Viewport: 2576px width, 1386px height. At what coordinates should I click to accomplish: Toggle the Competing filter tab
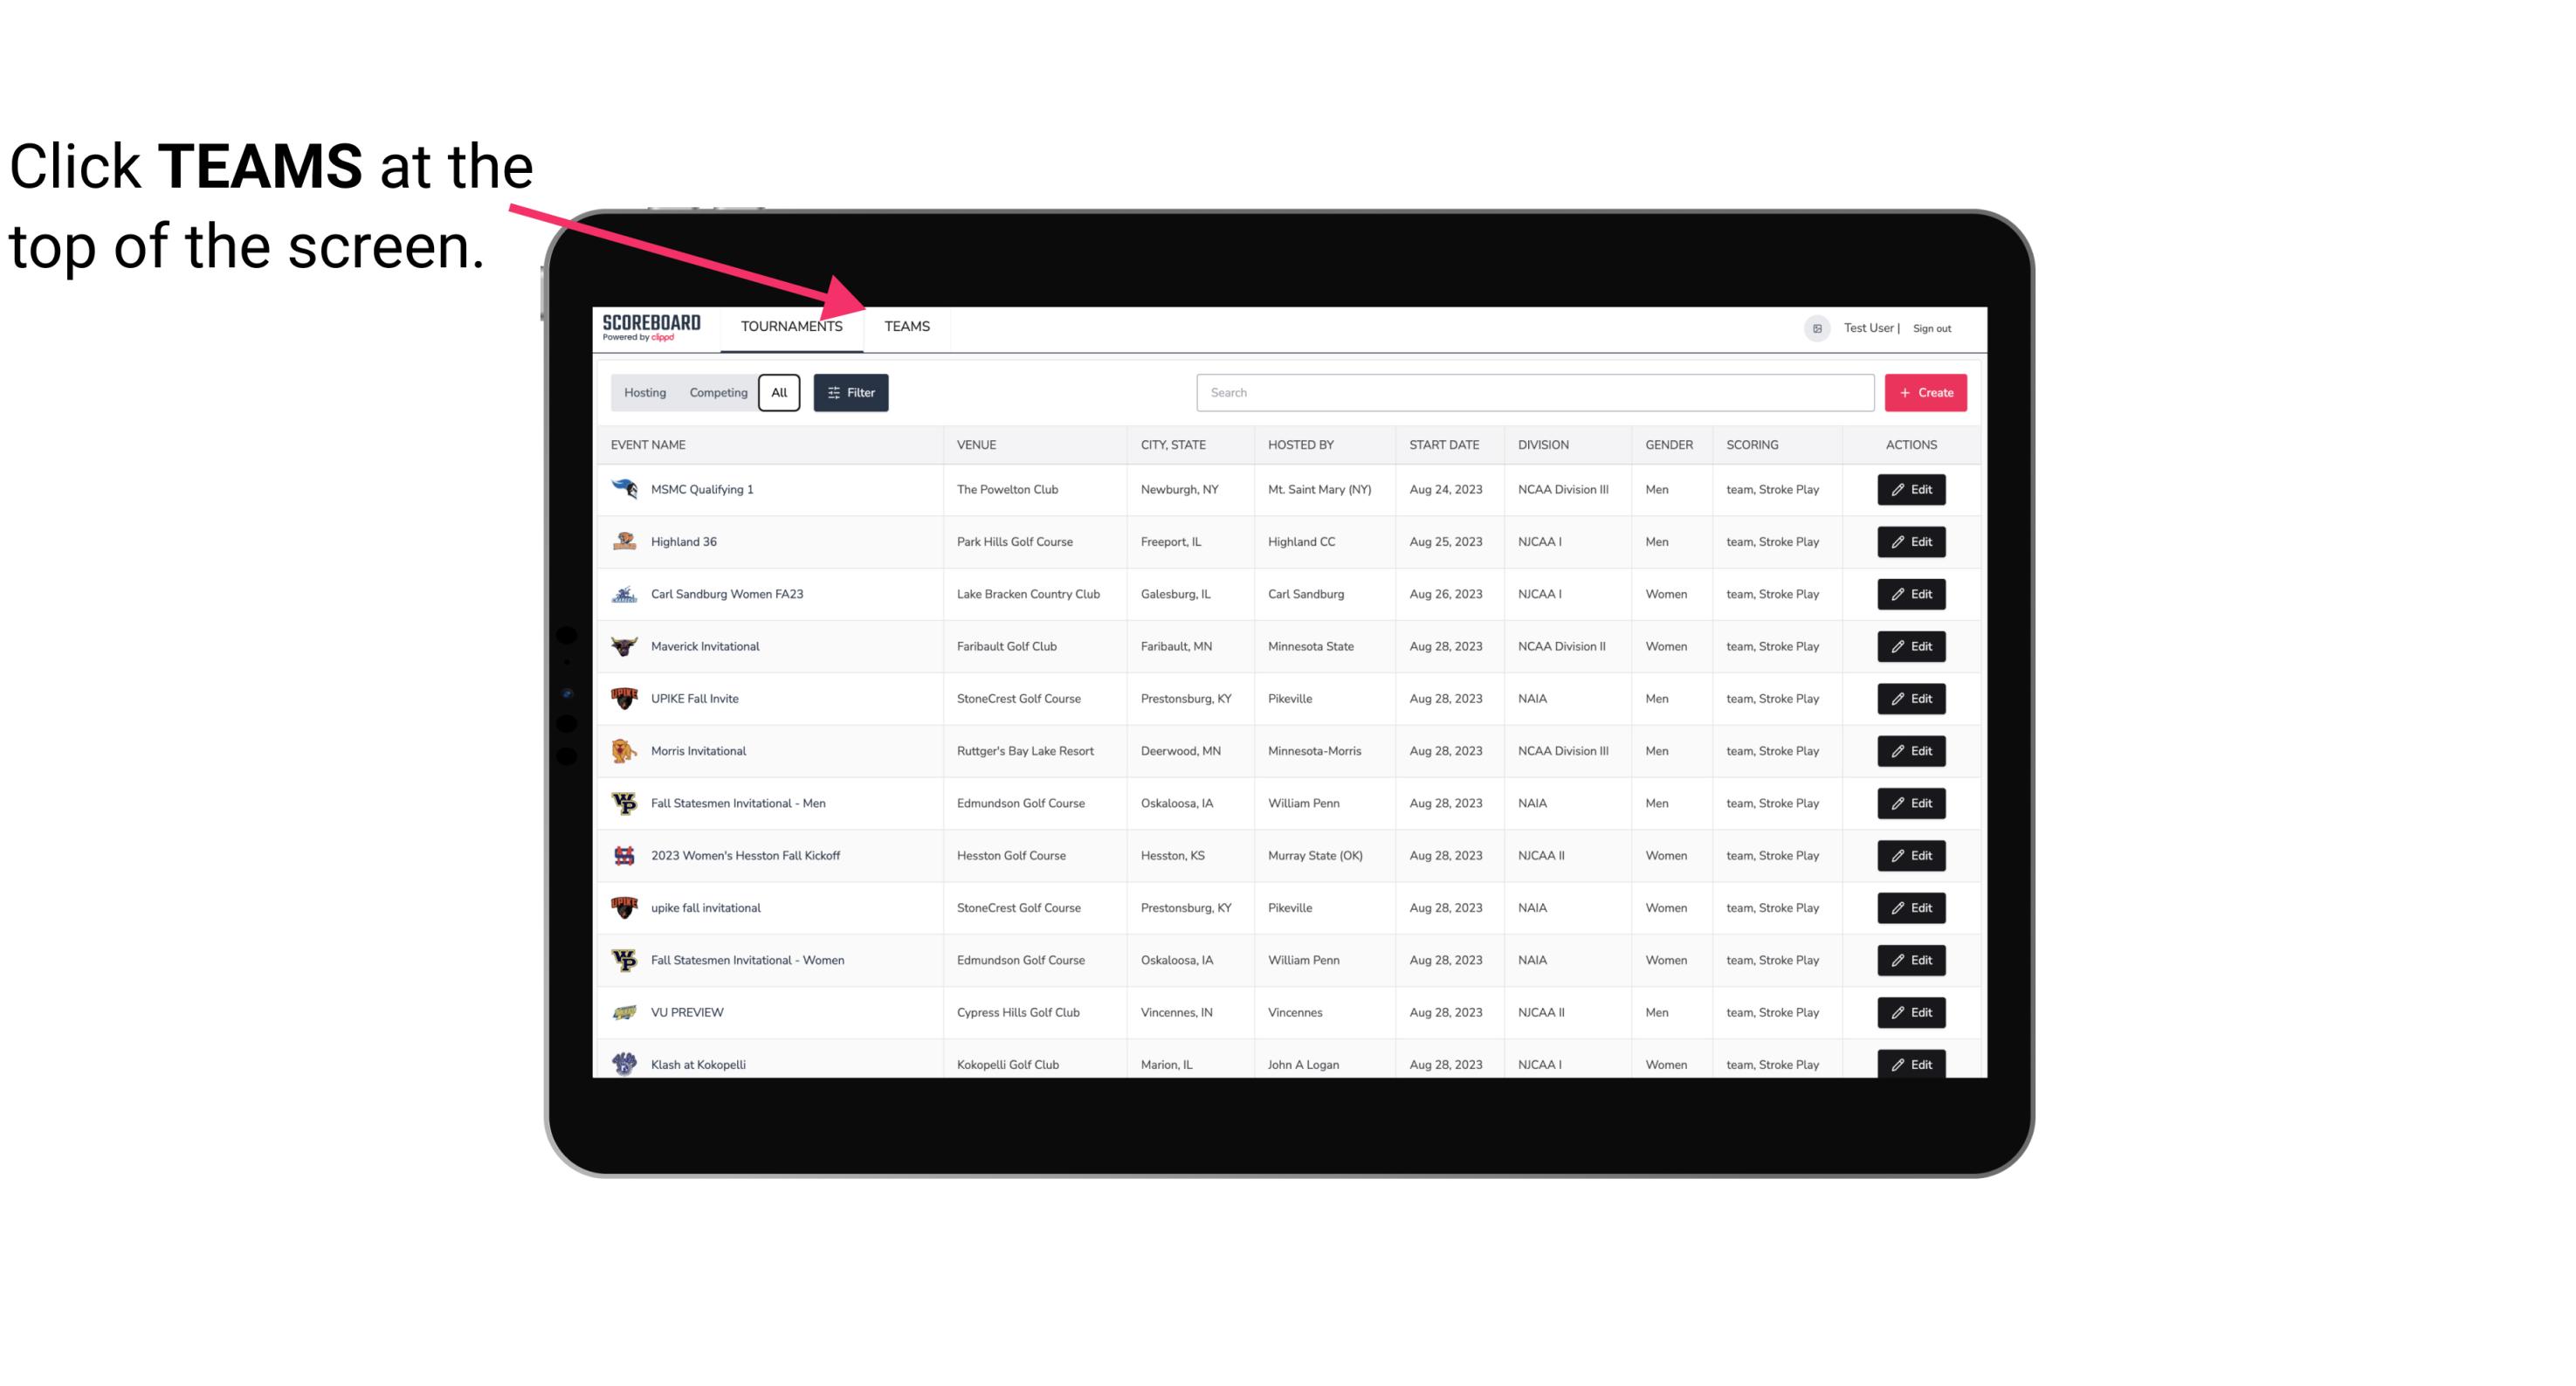717,393
